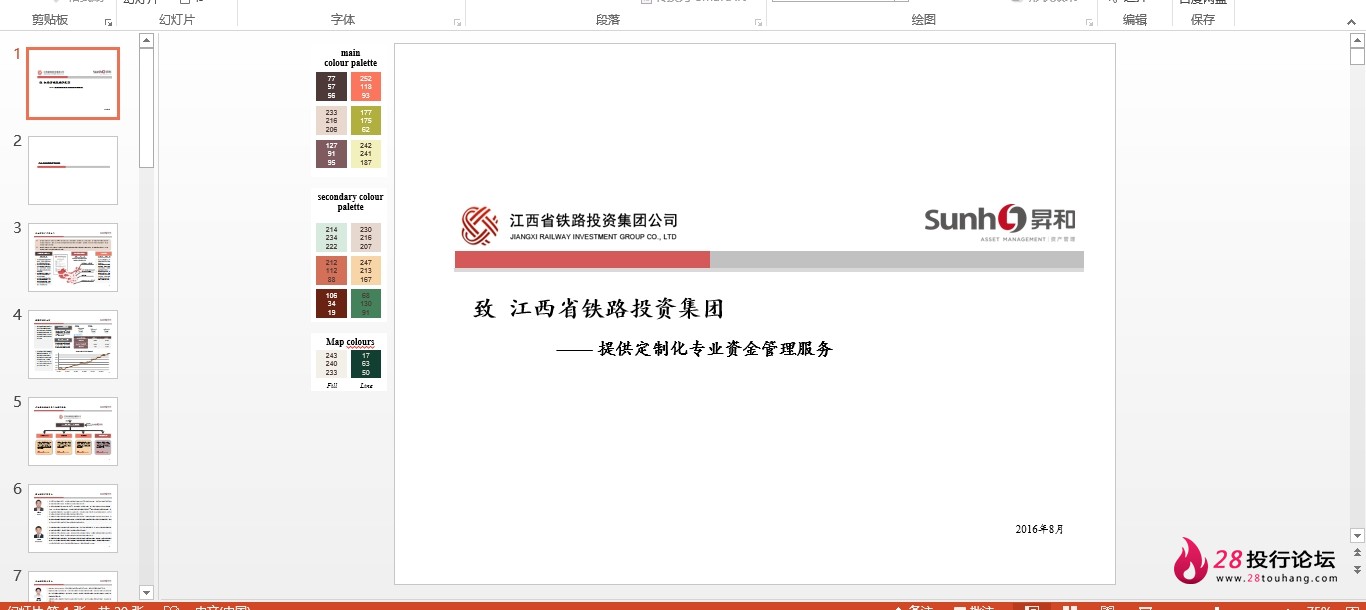Click the 68 130 91 green swatch

pyautogui.click(x=366, y=304)
